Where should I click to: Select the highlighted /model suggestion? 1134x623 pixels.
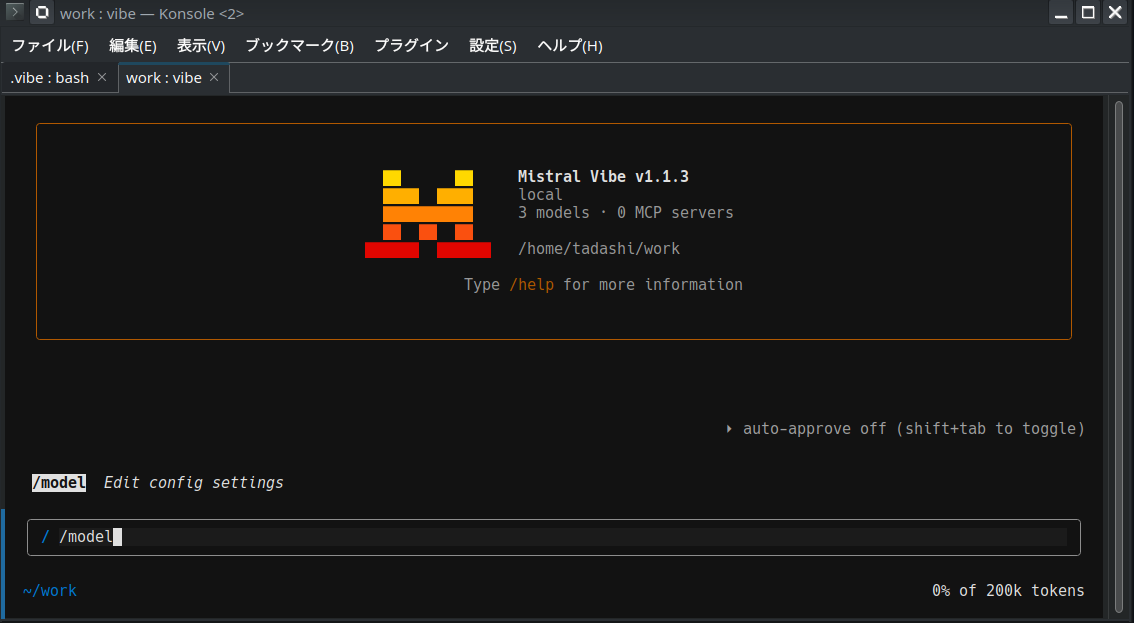pyautogui.click(x=59, y=483)
